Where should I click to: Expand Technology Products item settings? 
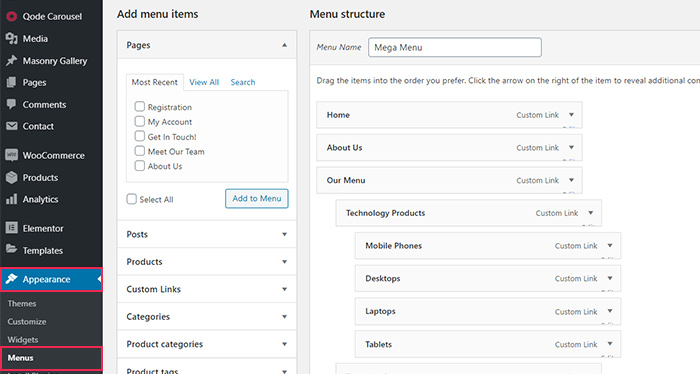(591, 213)
